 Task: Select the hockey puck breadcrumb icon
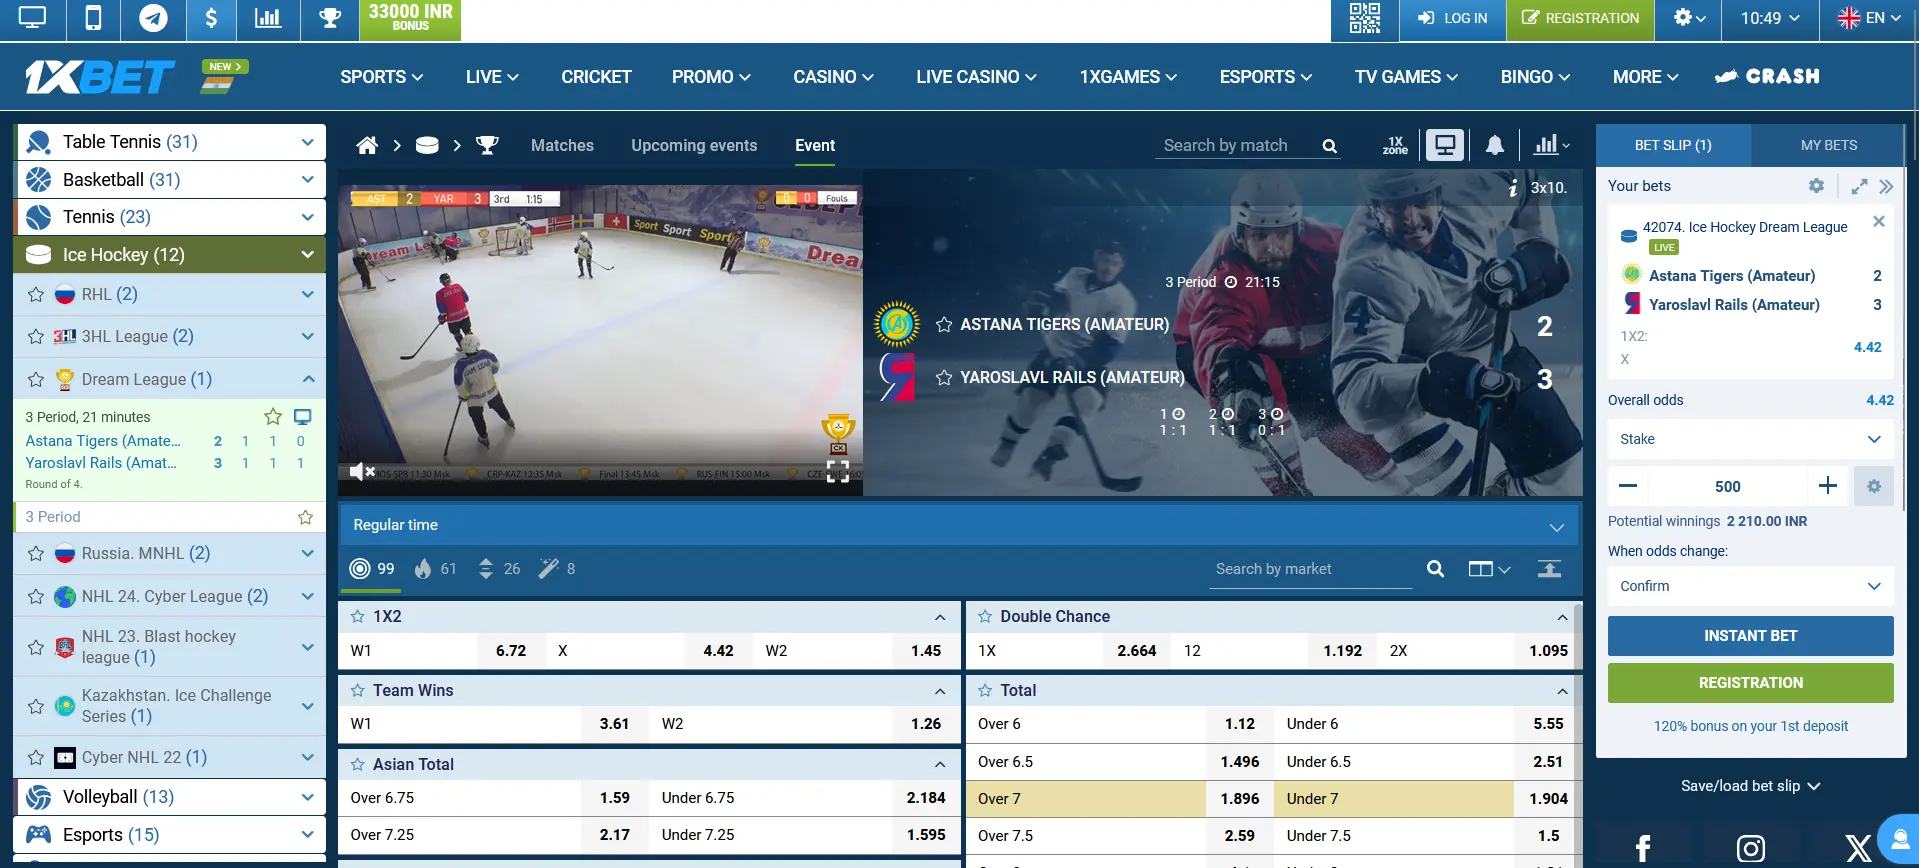click(x=427, y=146)
